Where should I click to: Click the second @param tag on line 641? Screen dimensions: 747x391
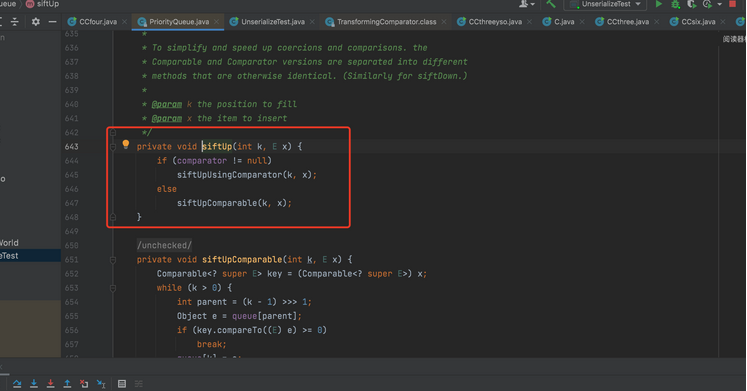[167, 118]
